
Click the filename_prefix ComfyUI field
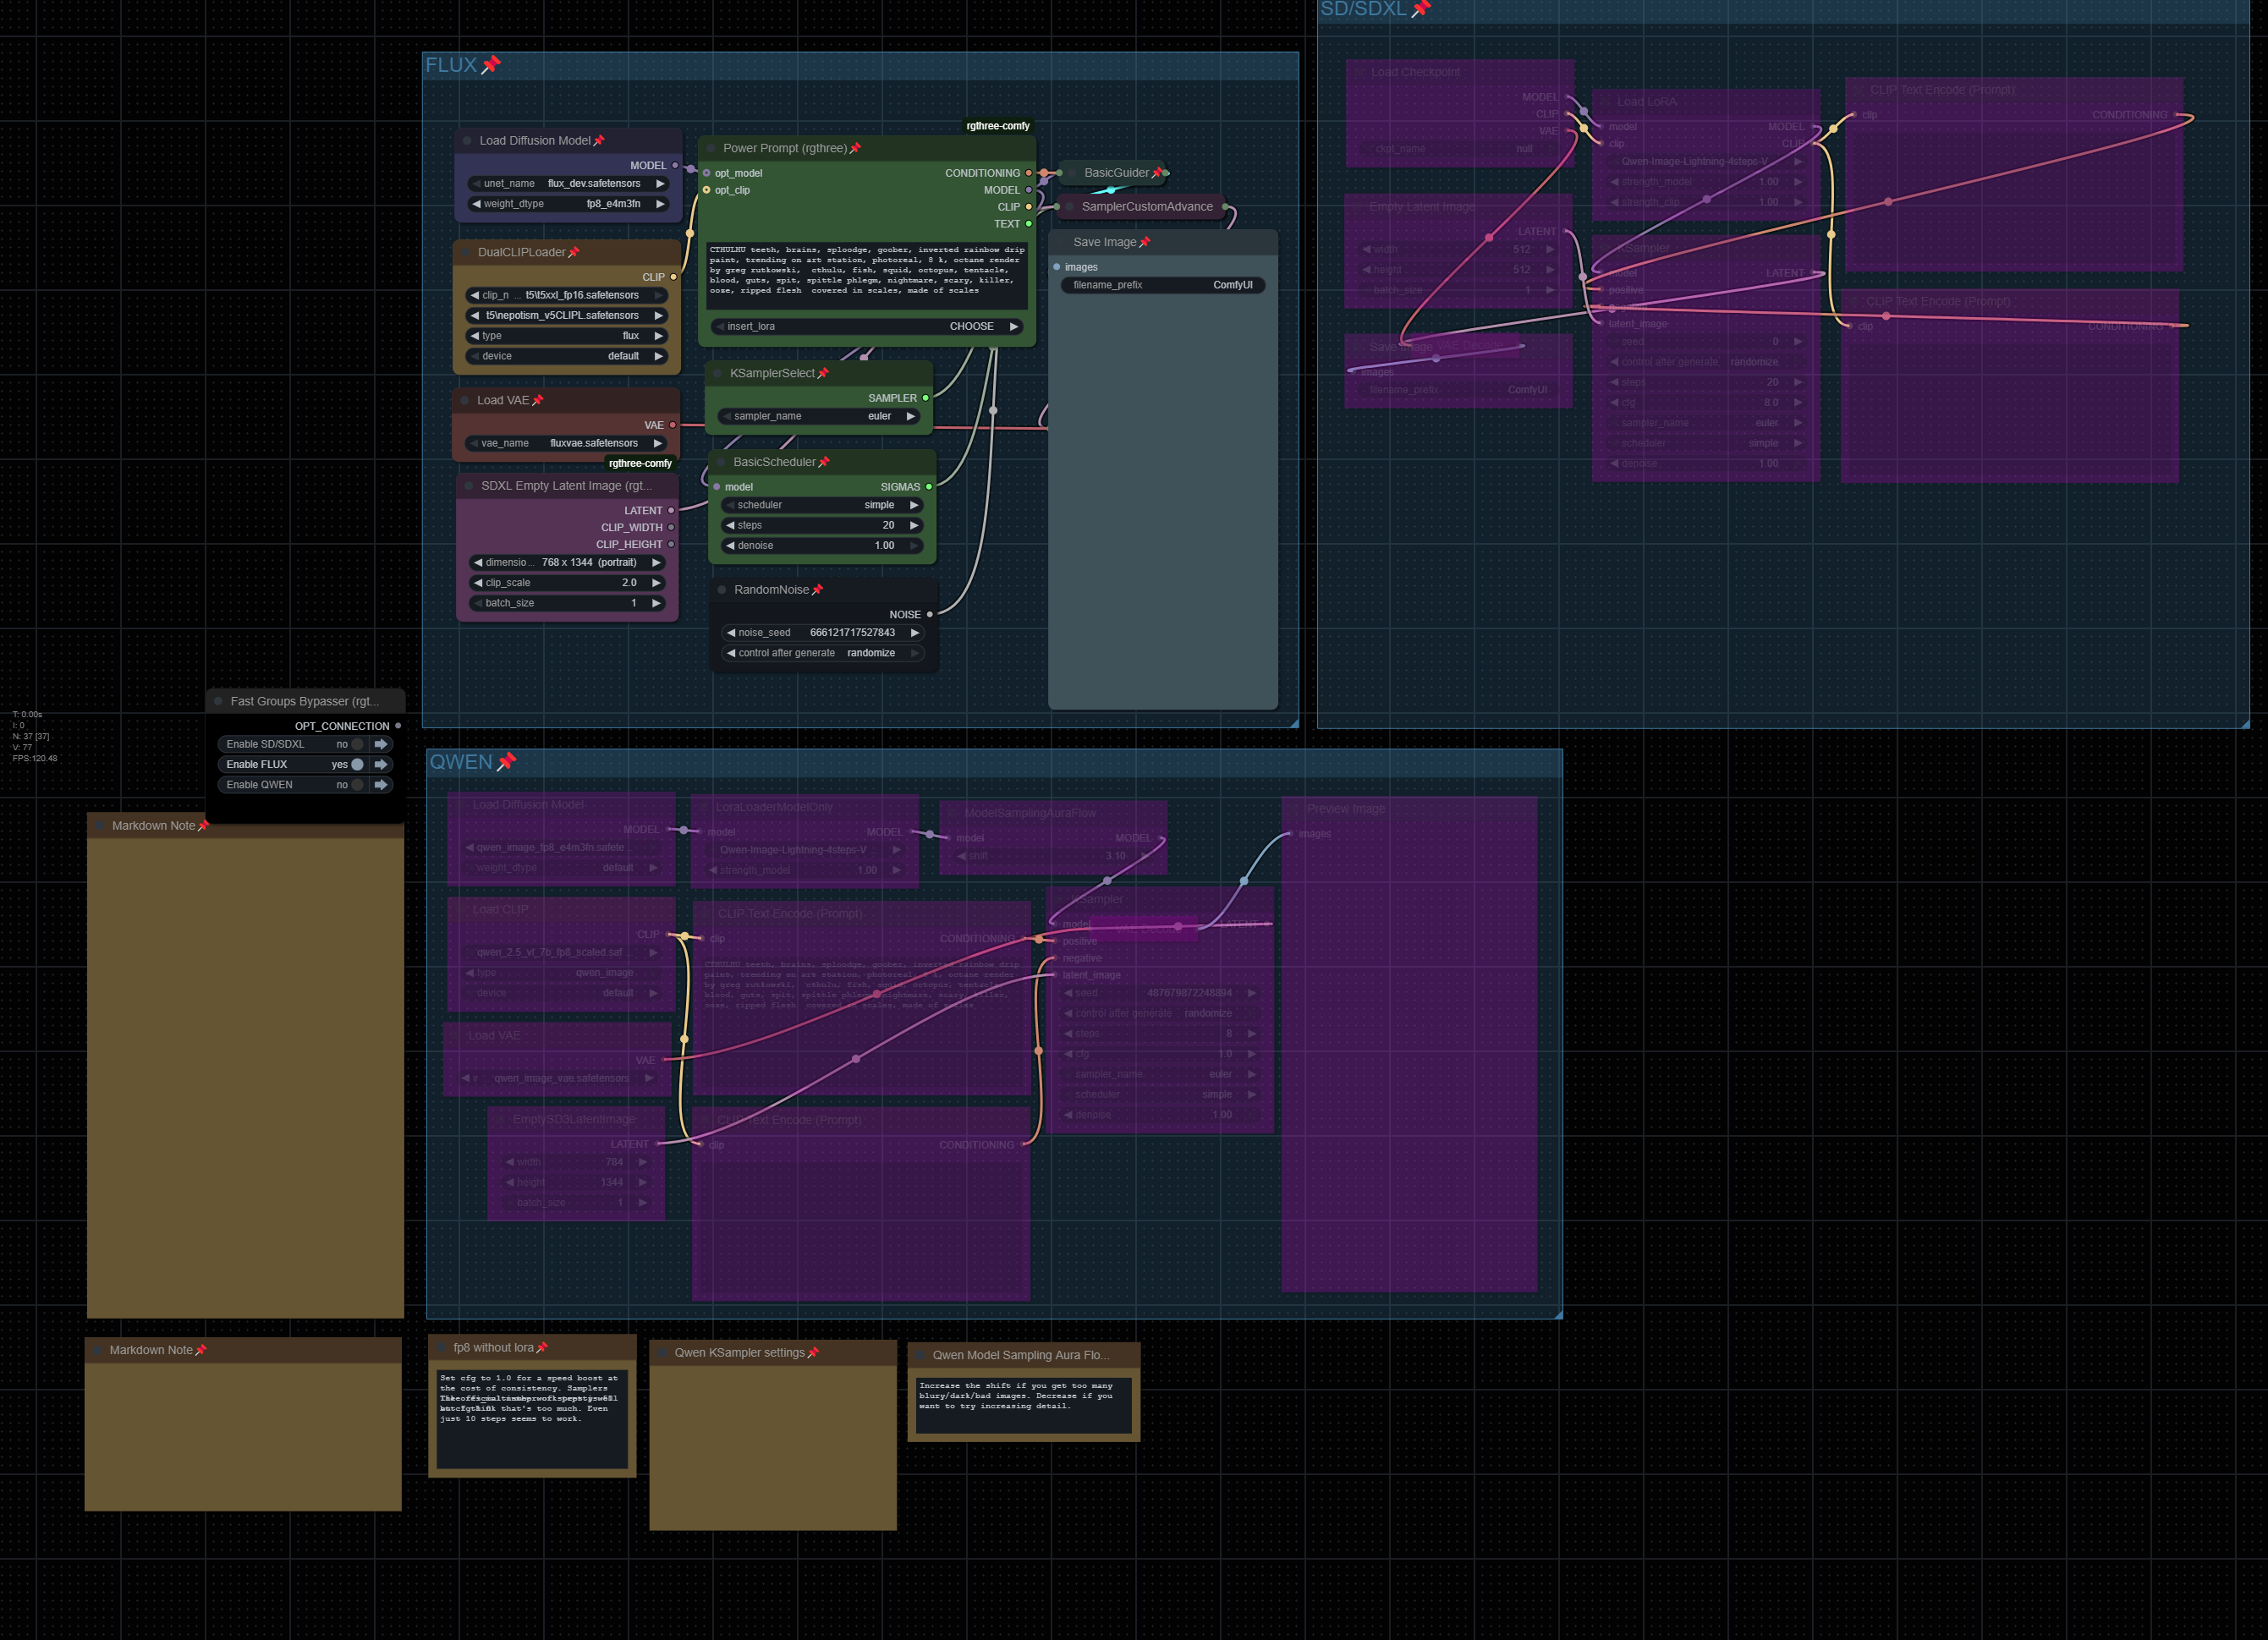click(x=1162, y=285)
